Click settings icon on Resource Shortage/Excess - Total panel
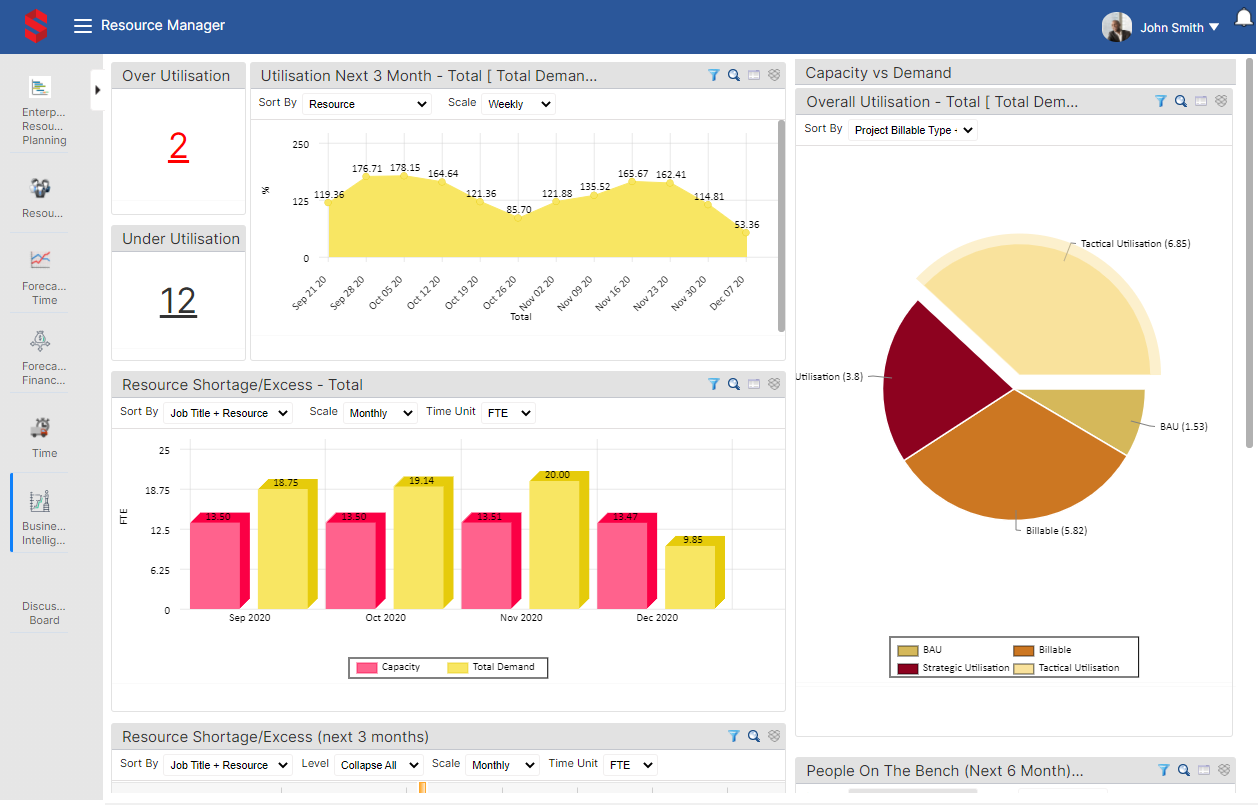This screenshot has width=1258, height=805. (774, 384)
